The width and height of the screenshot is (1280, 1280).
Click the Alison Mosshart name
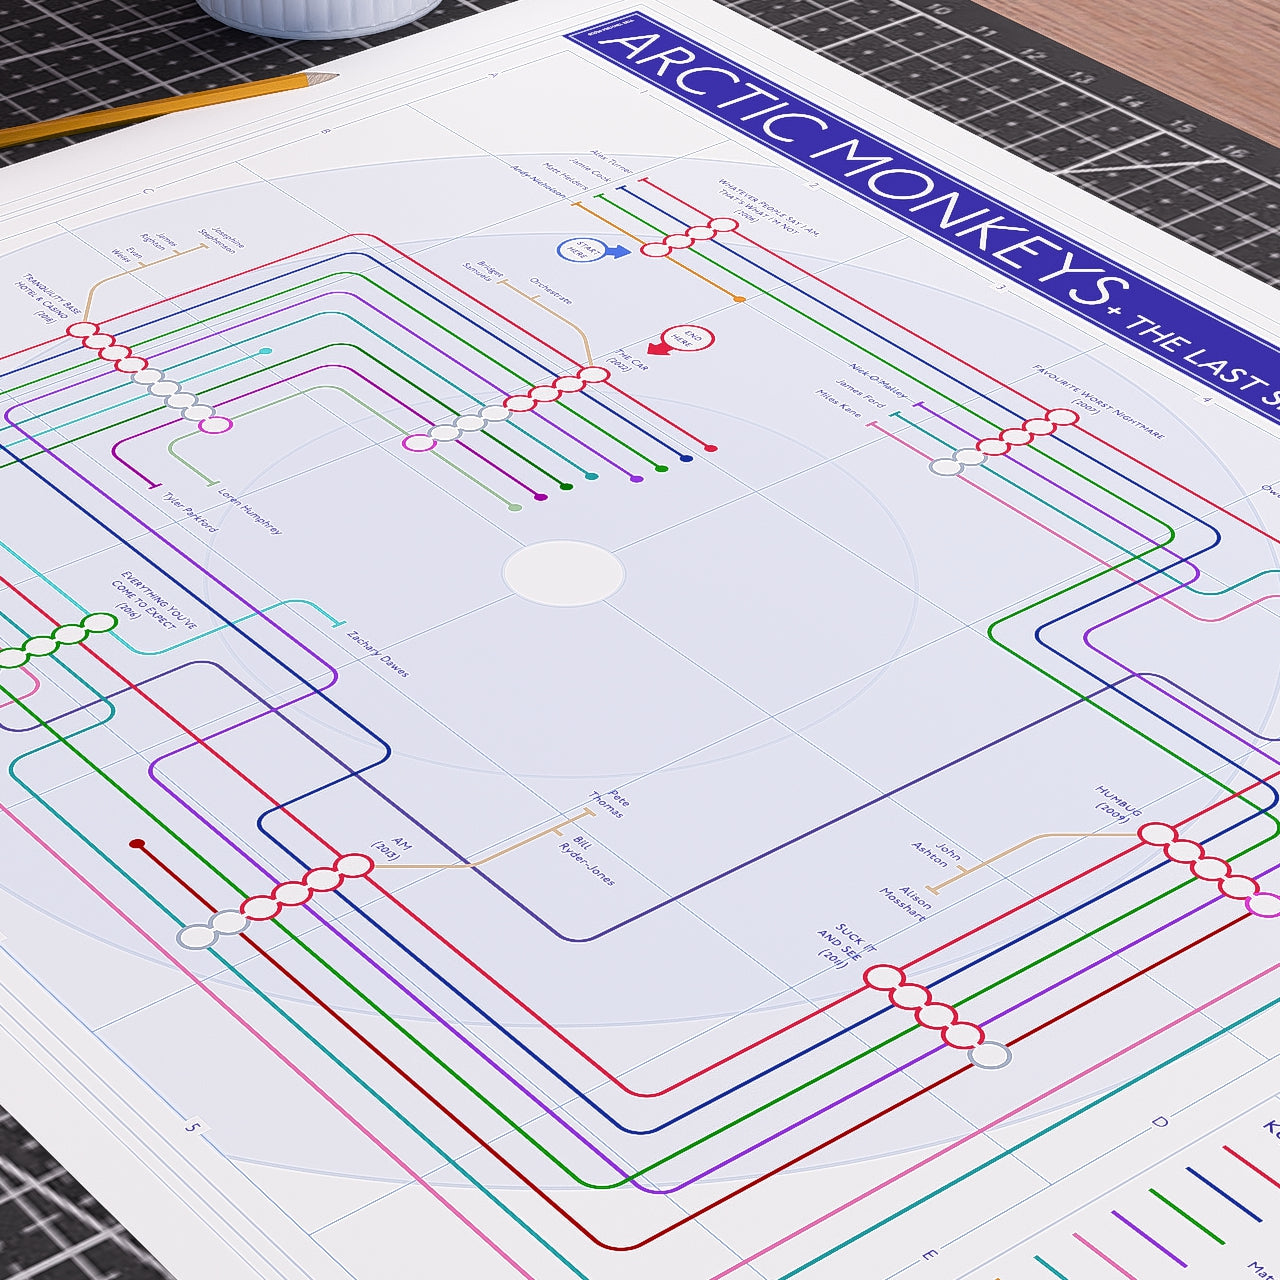905,904
